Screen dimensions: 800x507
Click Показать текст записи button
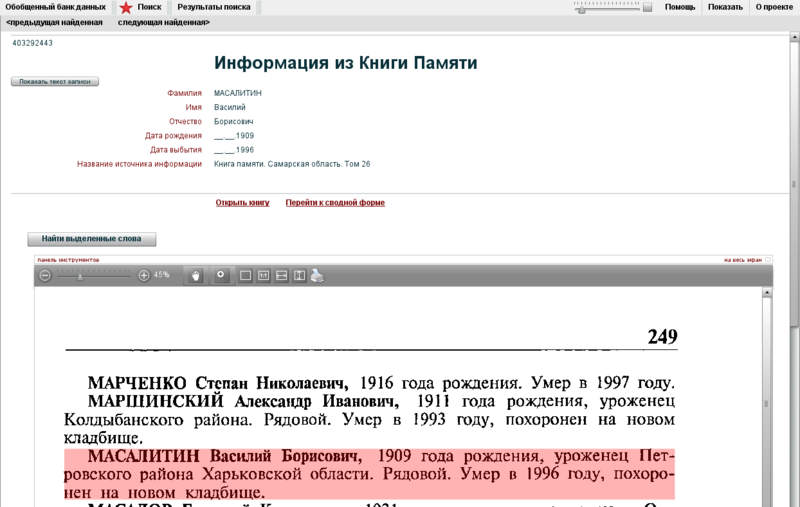(55, 82)
